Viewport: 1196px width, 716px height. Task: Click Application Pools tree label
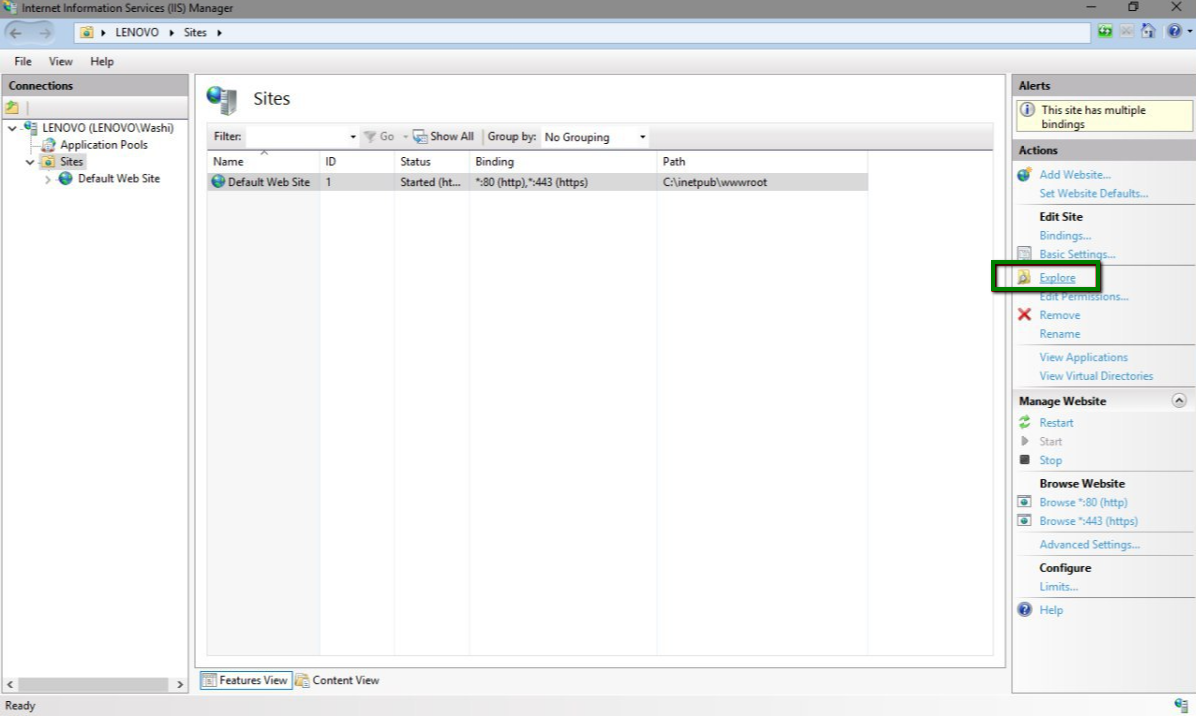pyautogui.click(x=104, y=145)
